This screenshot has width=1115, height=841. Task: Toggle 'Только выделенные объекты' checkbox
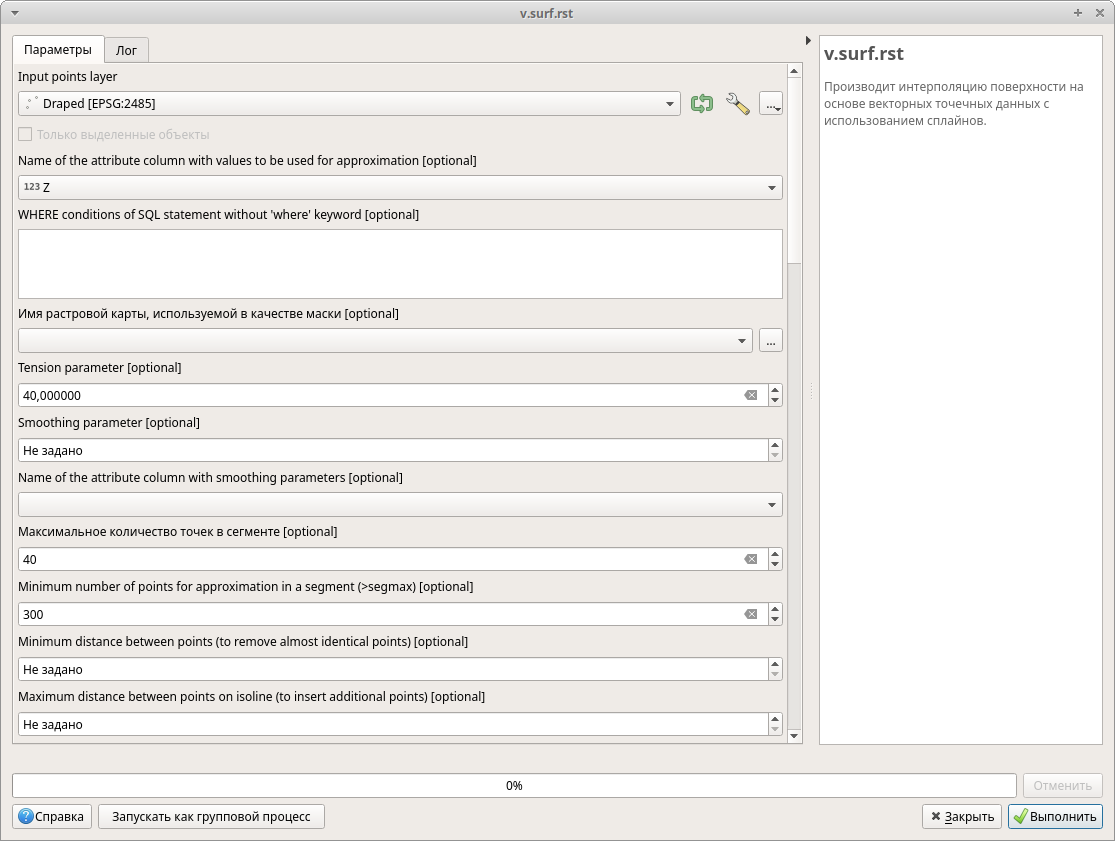(x=26, y=134)
